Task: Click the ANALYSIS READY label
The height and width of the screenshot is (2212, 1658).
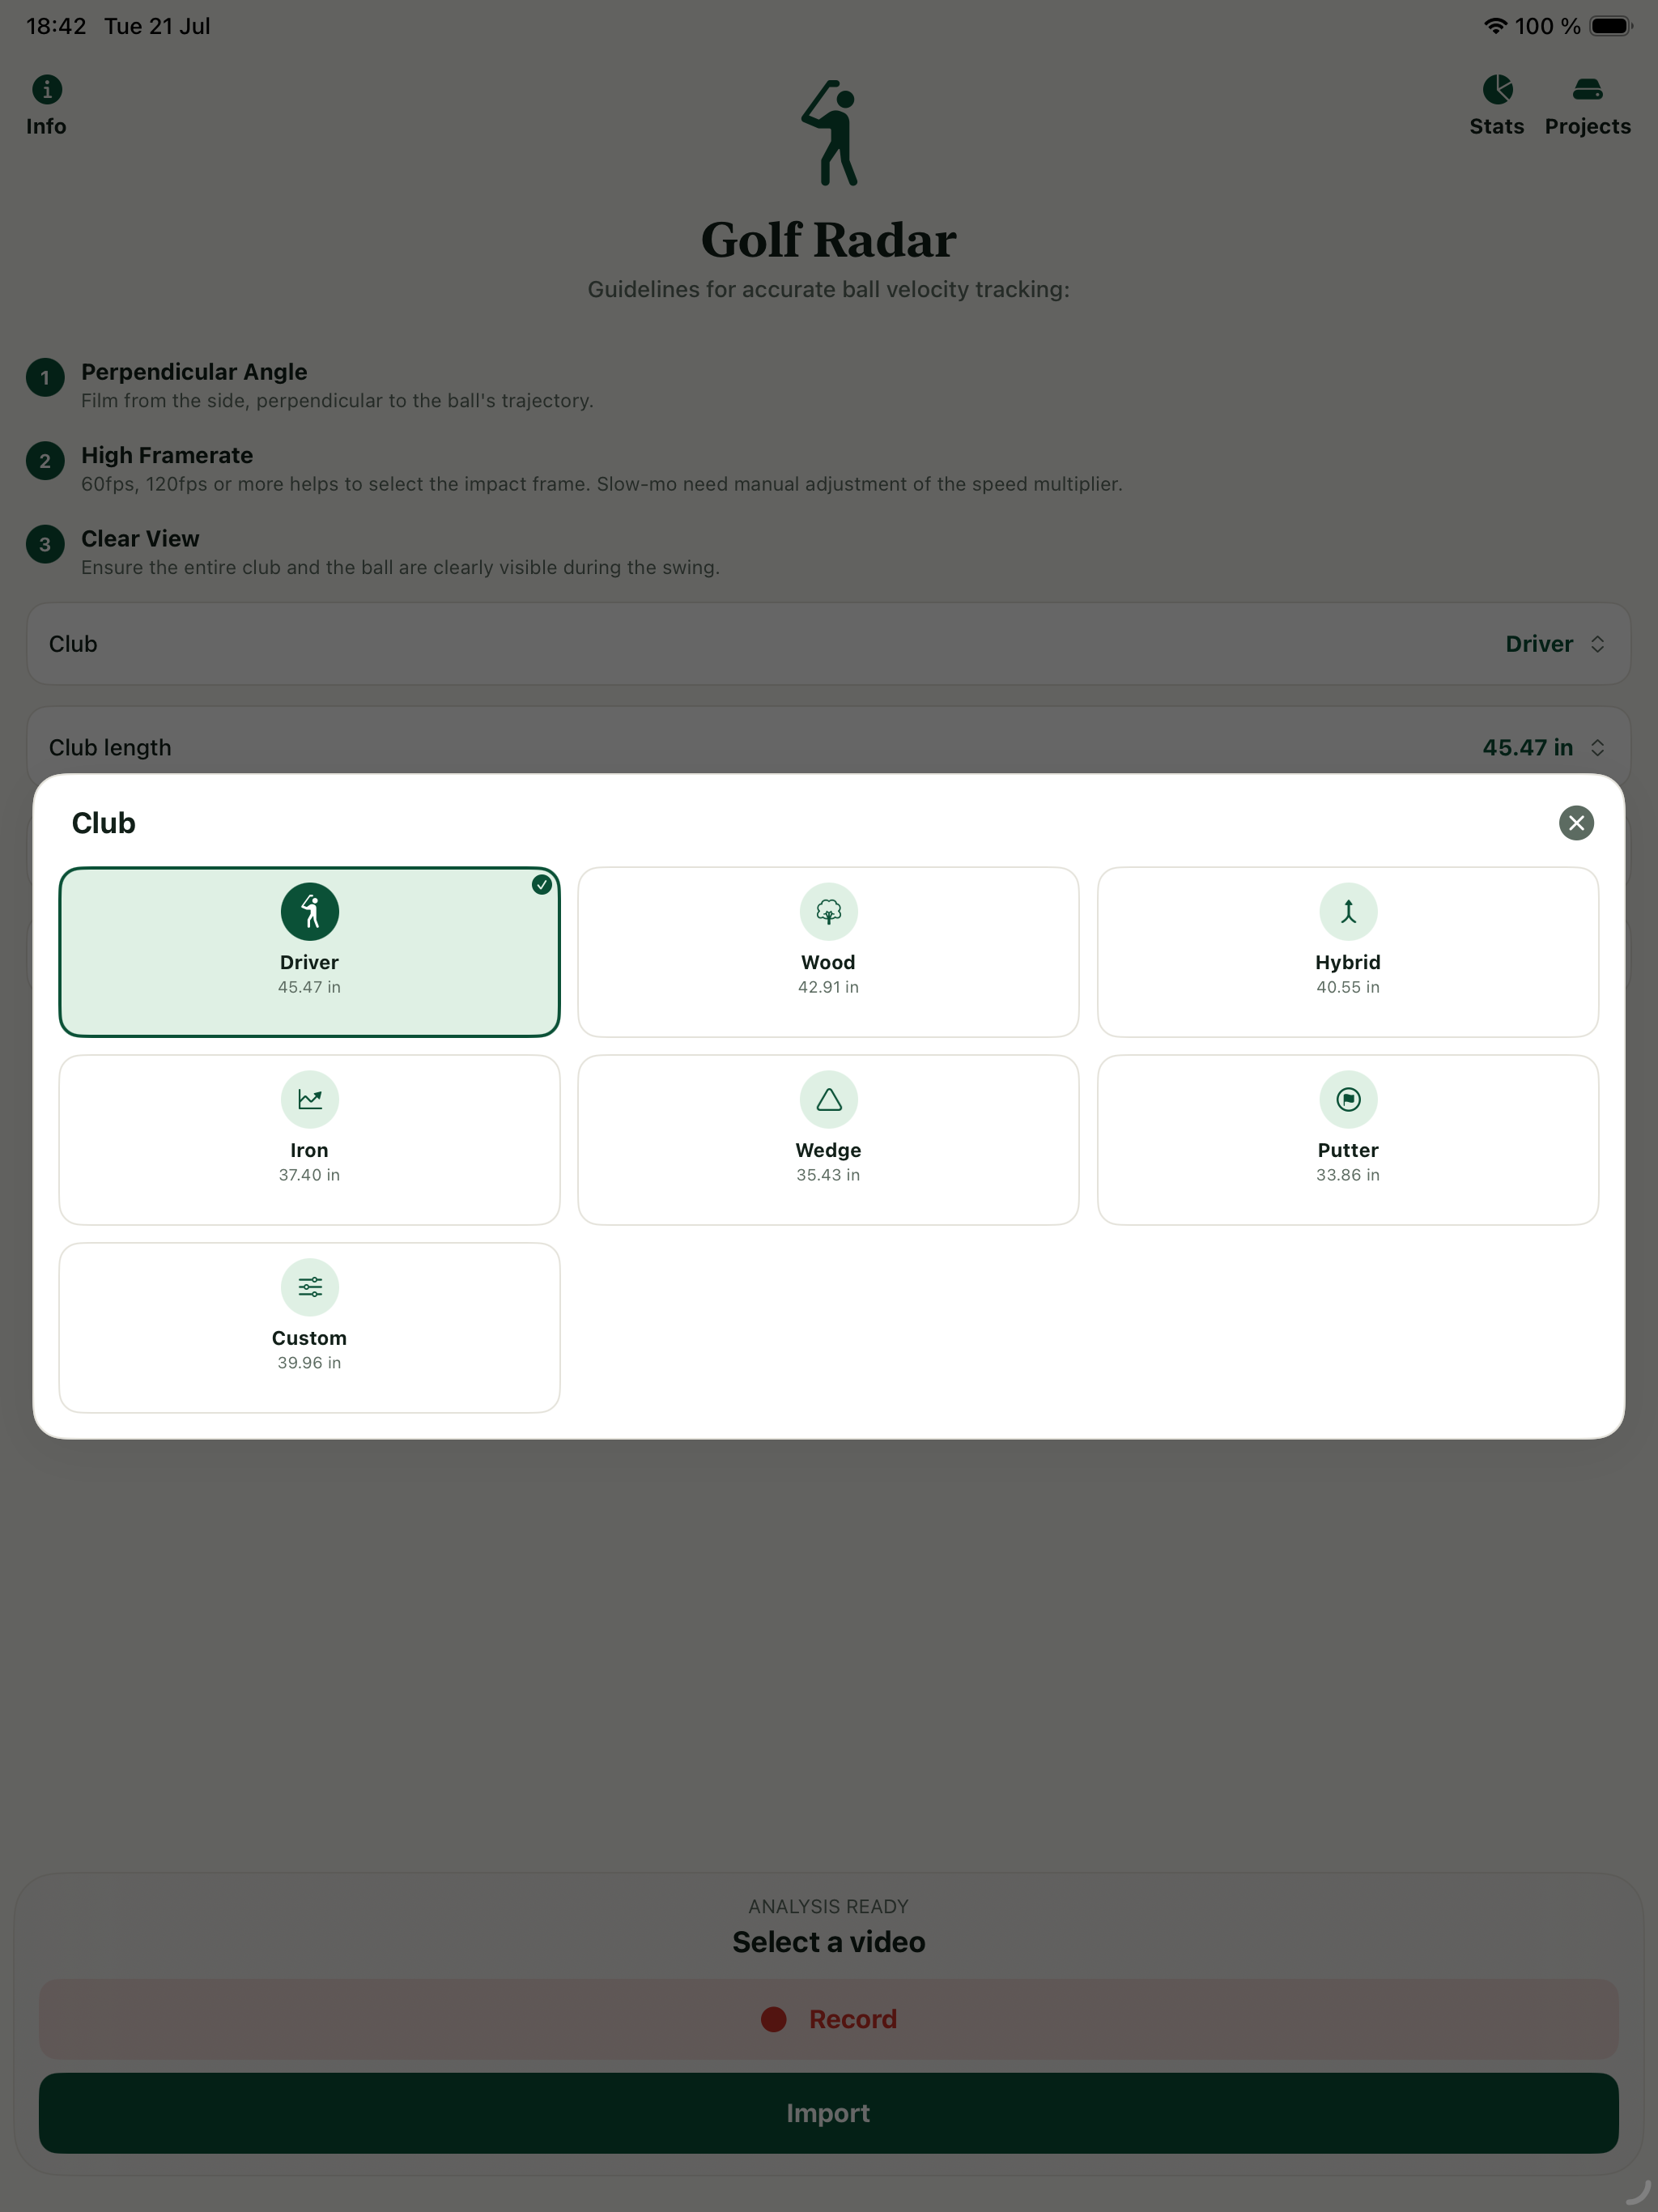Action: pyautogui.click(x=829, y=1907)
